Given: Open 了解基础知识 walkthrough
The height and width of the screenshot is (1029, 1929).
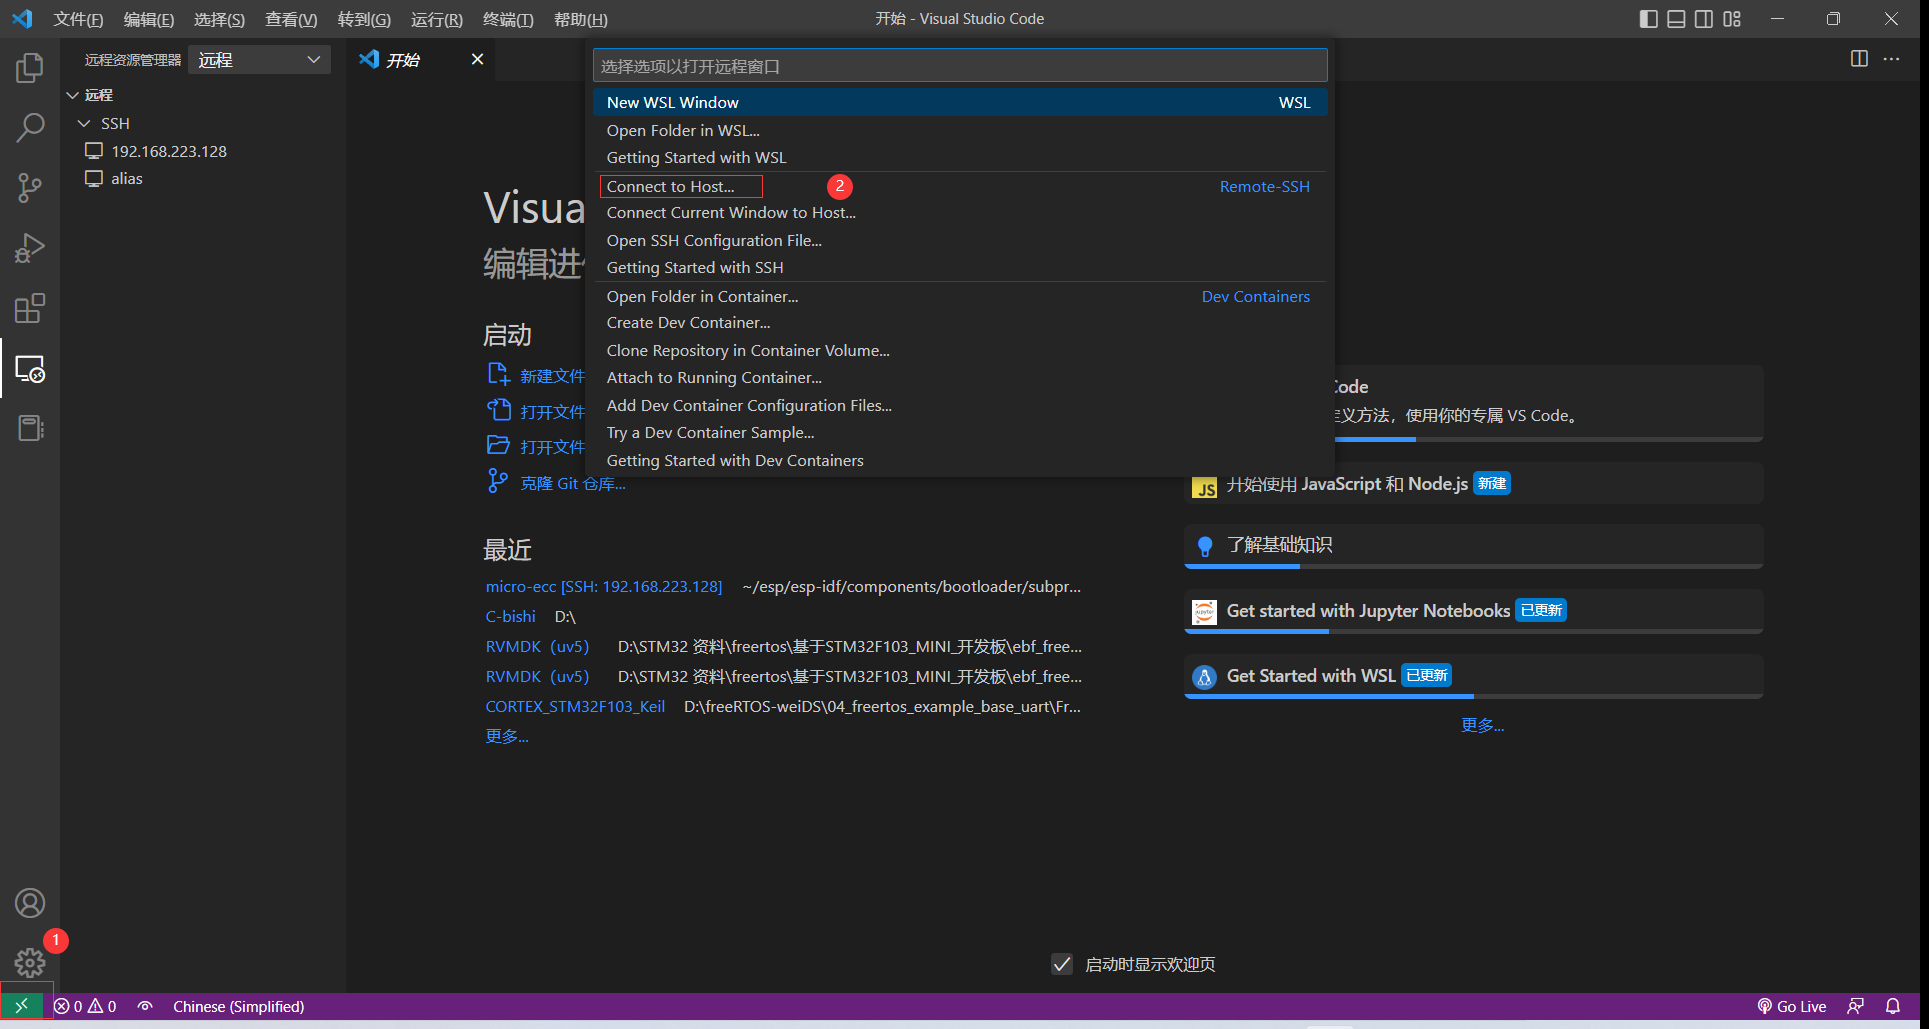Looking at the screenshot, I should tap(1473, 546).
